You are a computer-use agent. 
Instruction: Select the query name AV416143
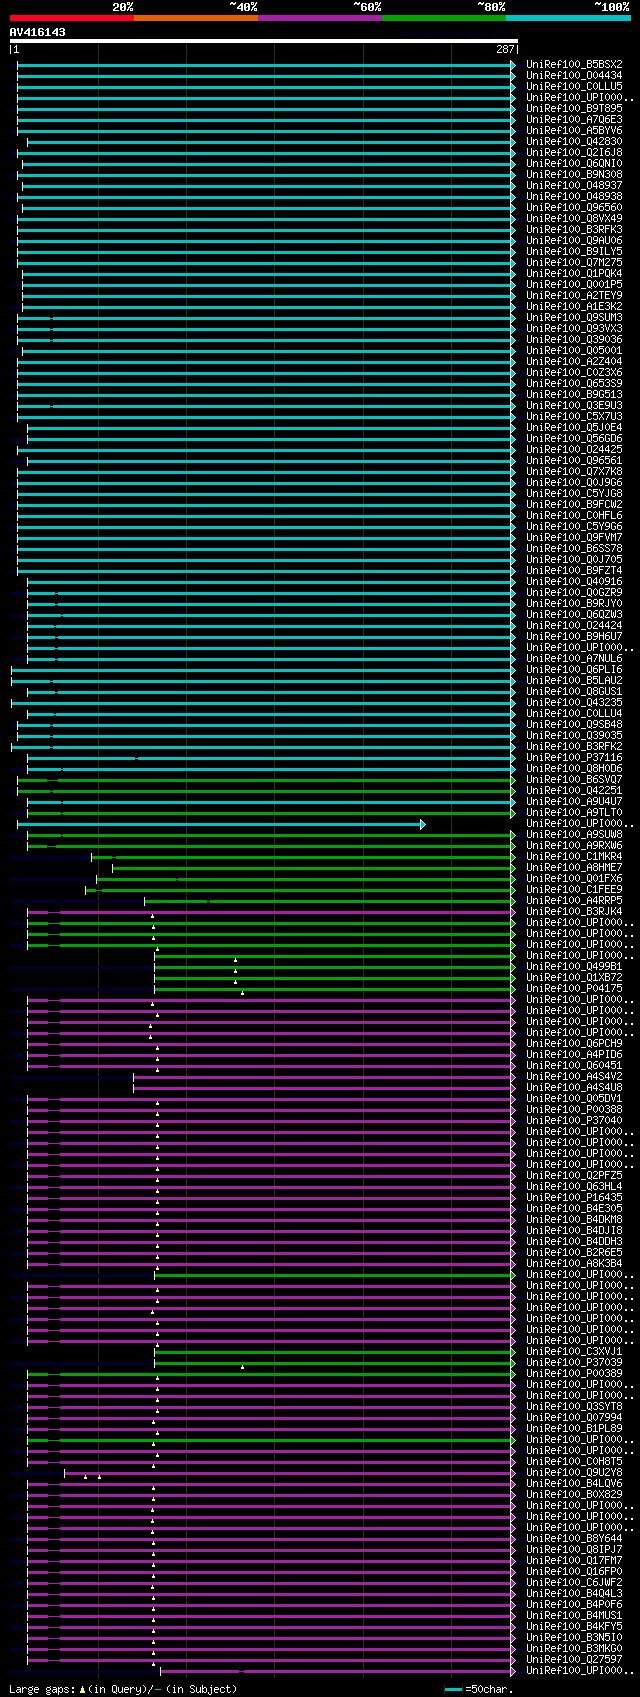[x=38, y=32]
